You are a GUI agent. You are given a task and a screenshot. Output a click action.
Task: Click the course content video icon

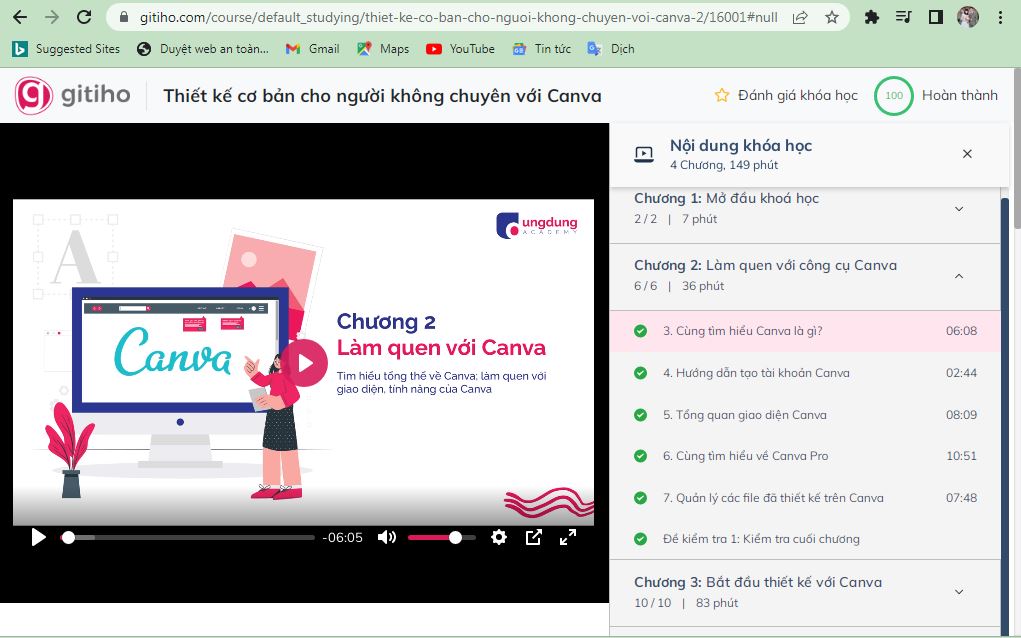644,154
